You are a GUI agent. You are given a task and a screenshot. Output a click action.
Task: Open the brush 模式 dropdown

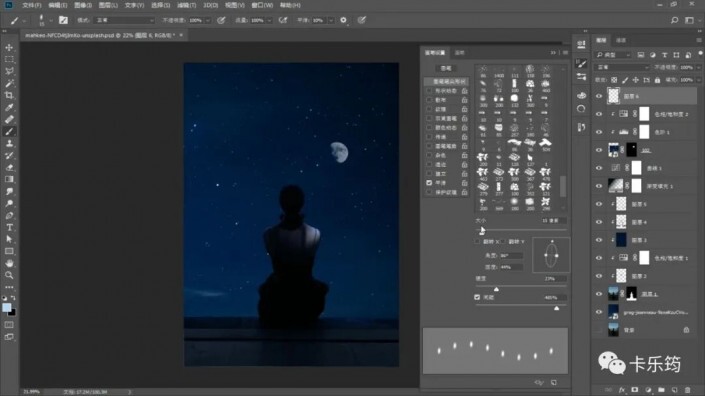coord(124,20)
